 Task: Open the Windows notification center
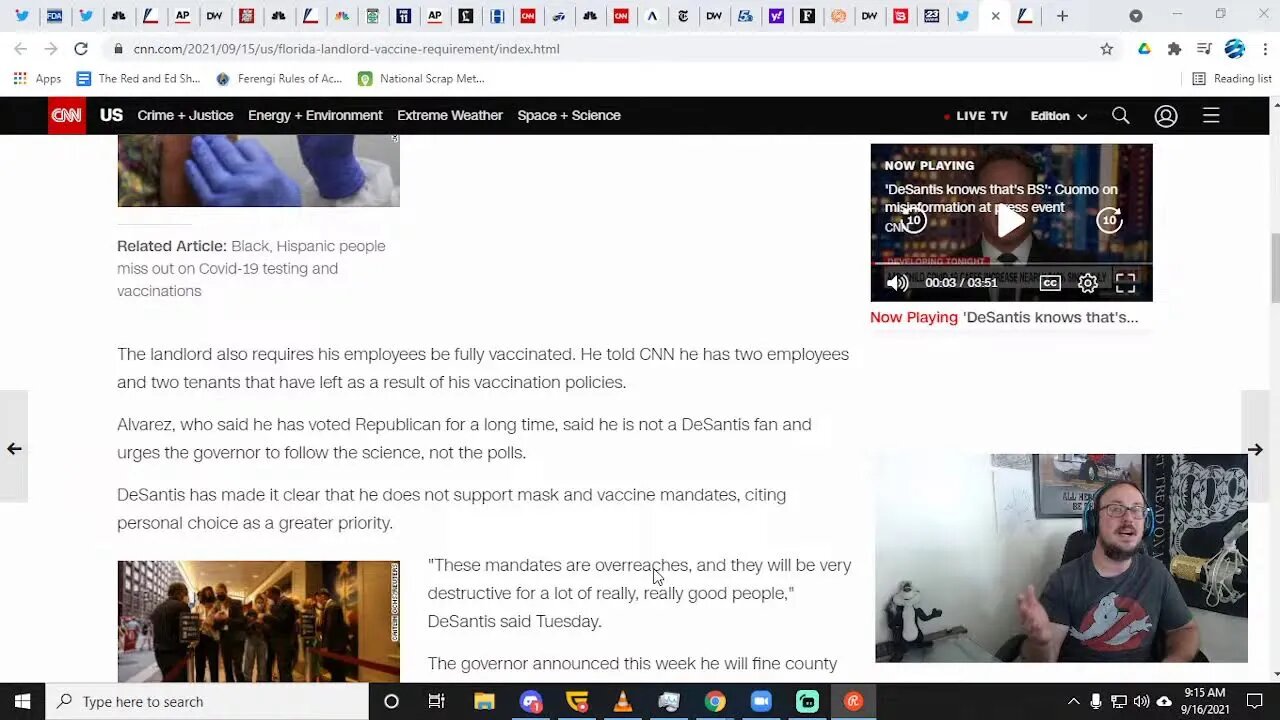(x=1255, y=701)
